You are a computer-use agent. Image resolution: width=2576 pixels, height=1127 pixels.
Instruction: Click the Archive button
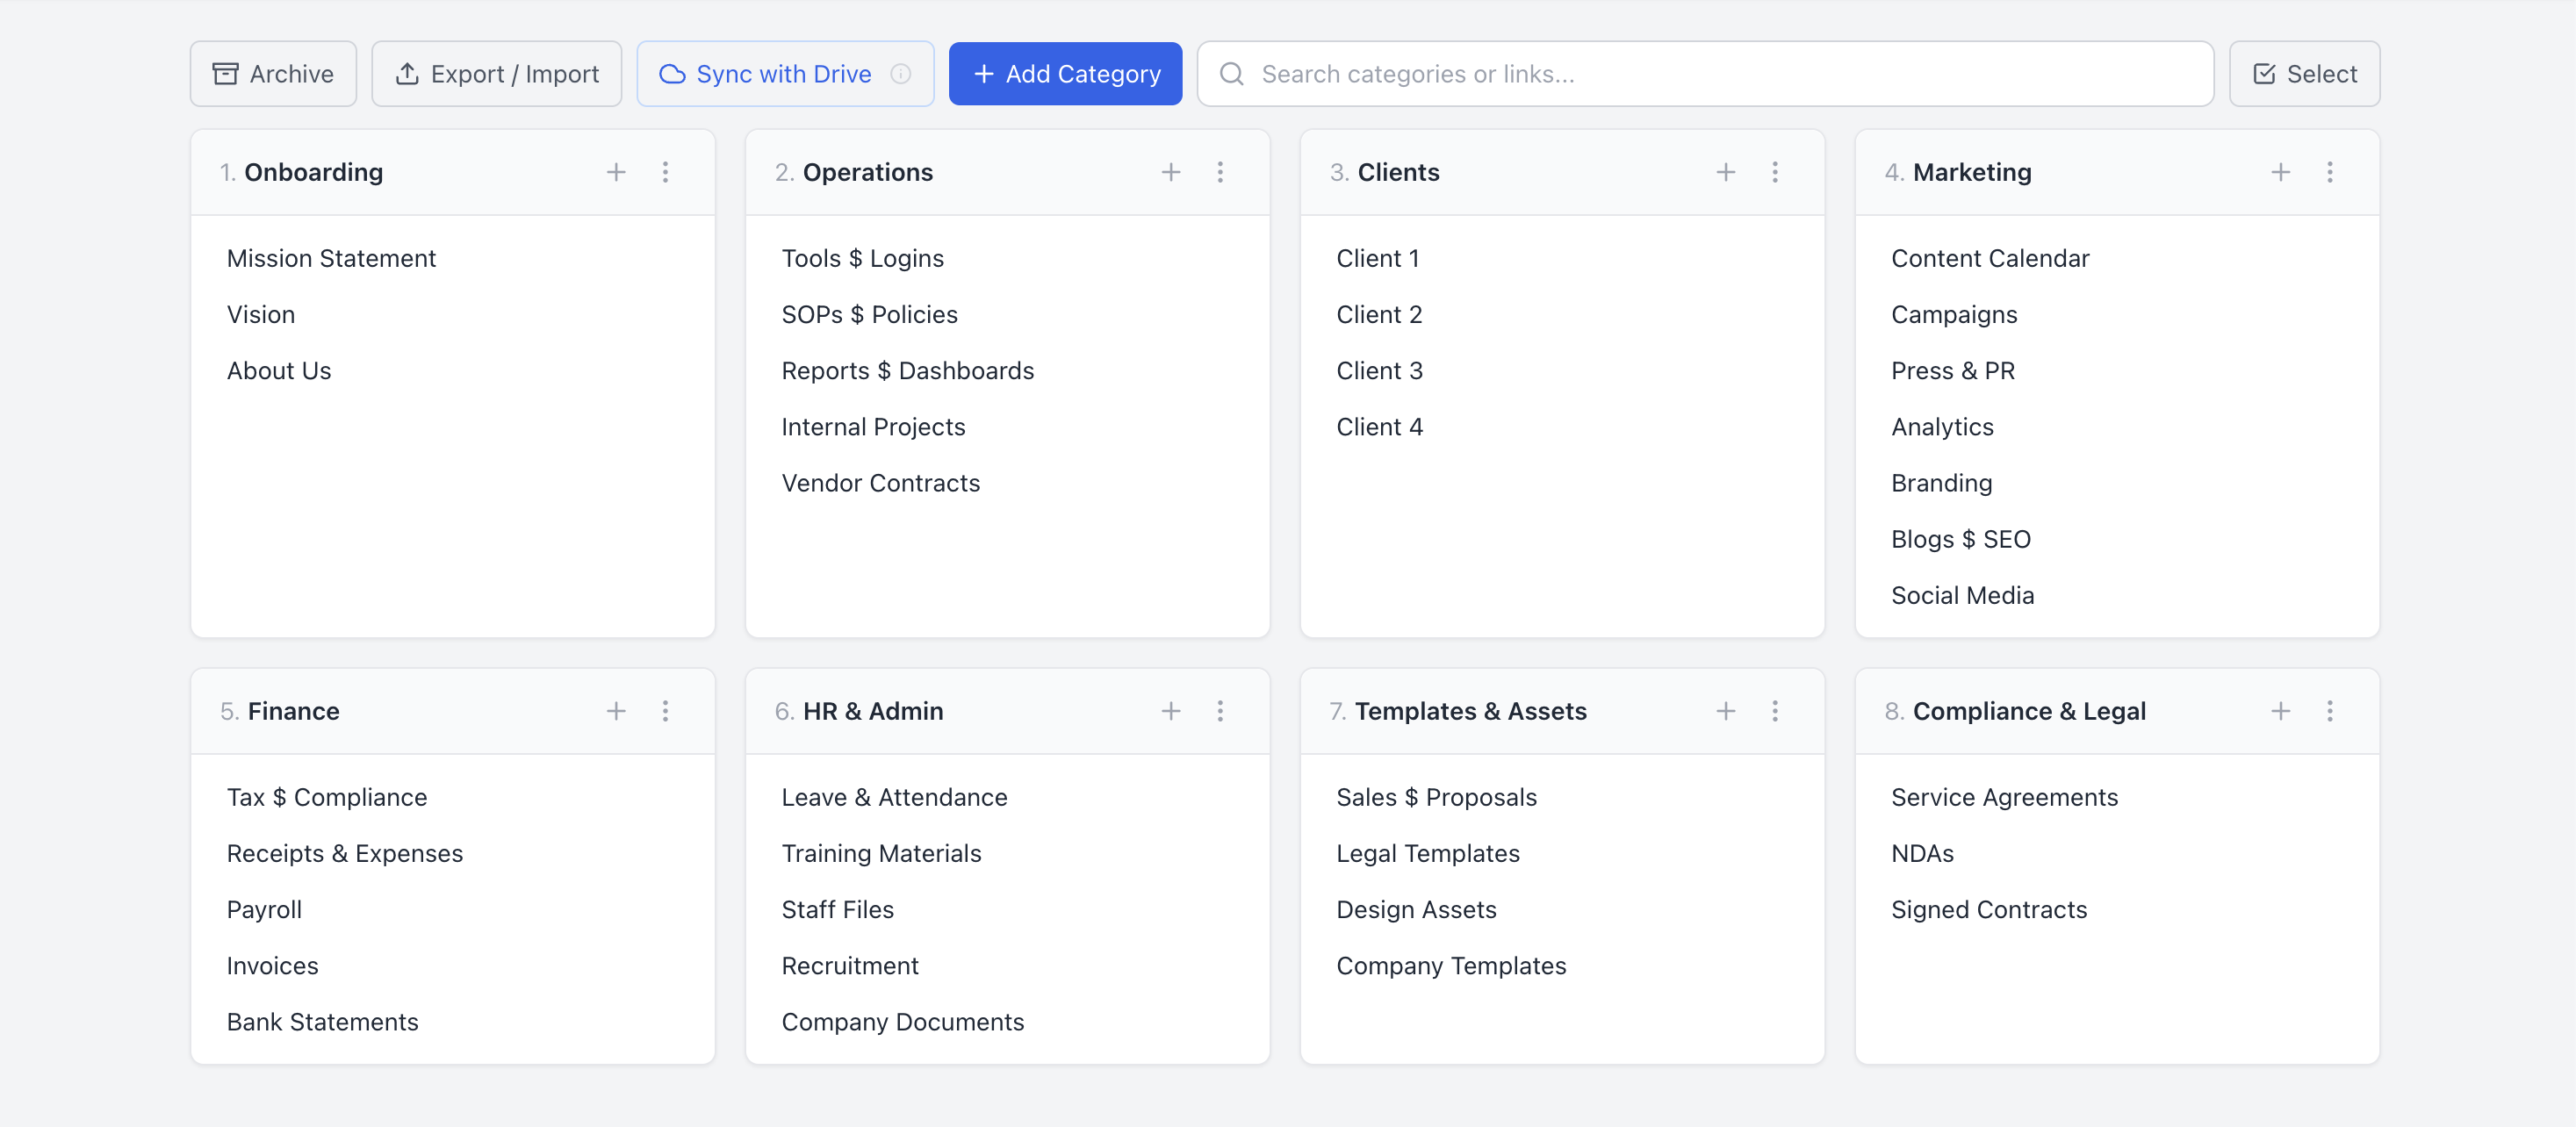point(273,74)
